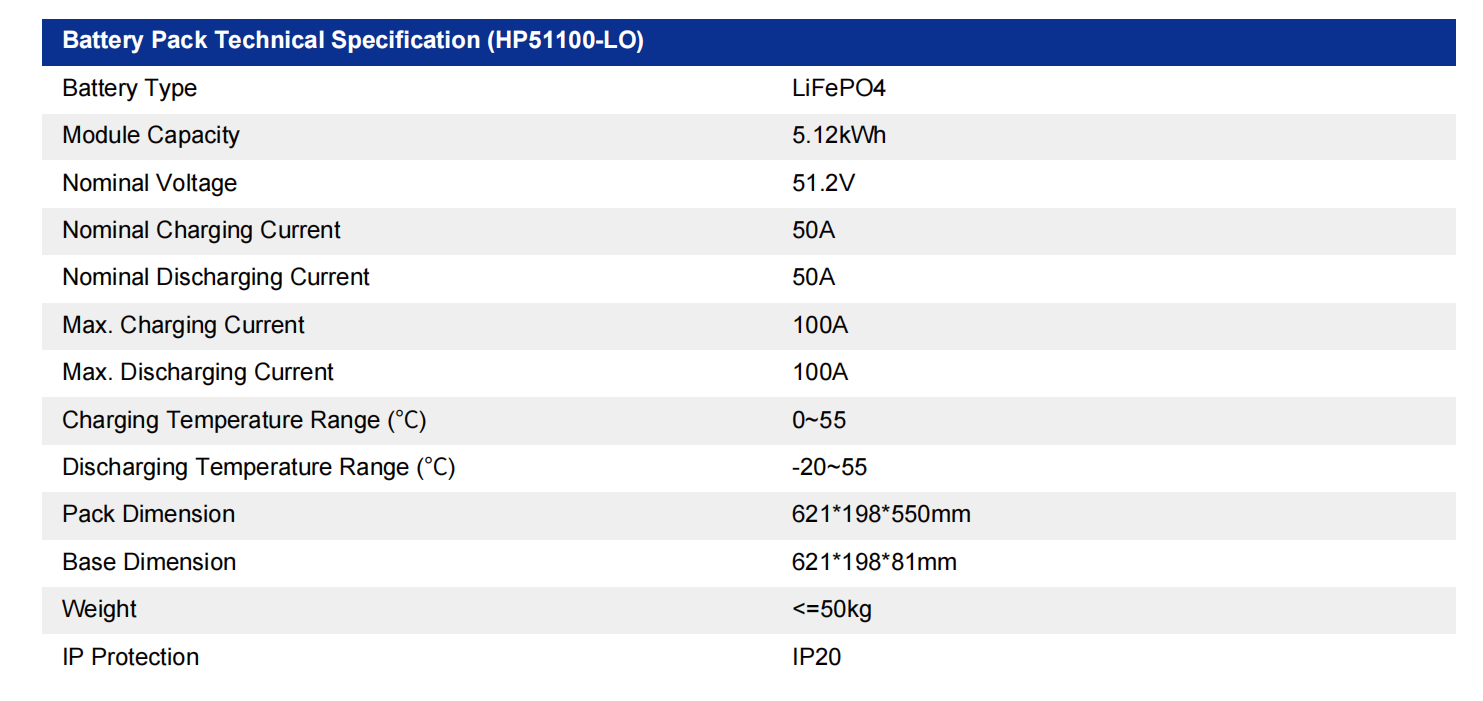Click the Max. Discharging Current 100A value
The image size is (1483, 701).
[819, 372]
